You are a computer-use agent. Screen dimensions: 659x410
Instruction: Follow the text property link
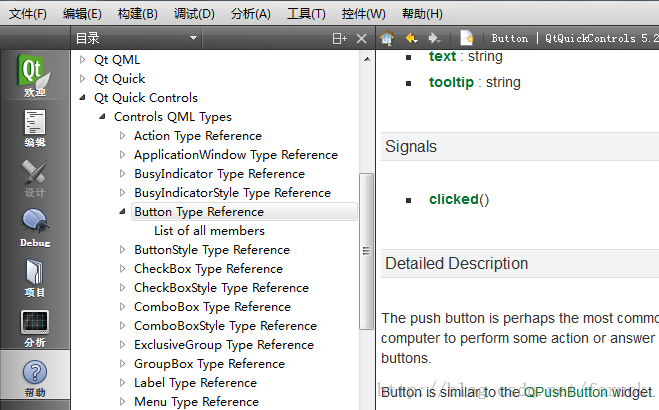click(442, 56)
